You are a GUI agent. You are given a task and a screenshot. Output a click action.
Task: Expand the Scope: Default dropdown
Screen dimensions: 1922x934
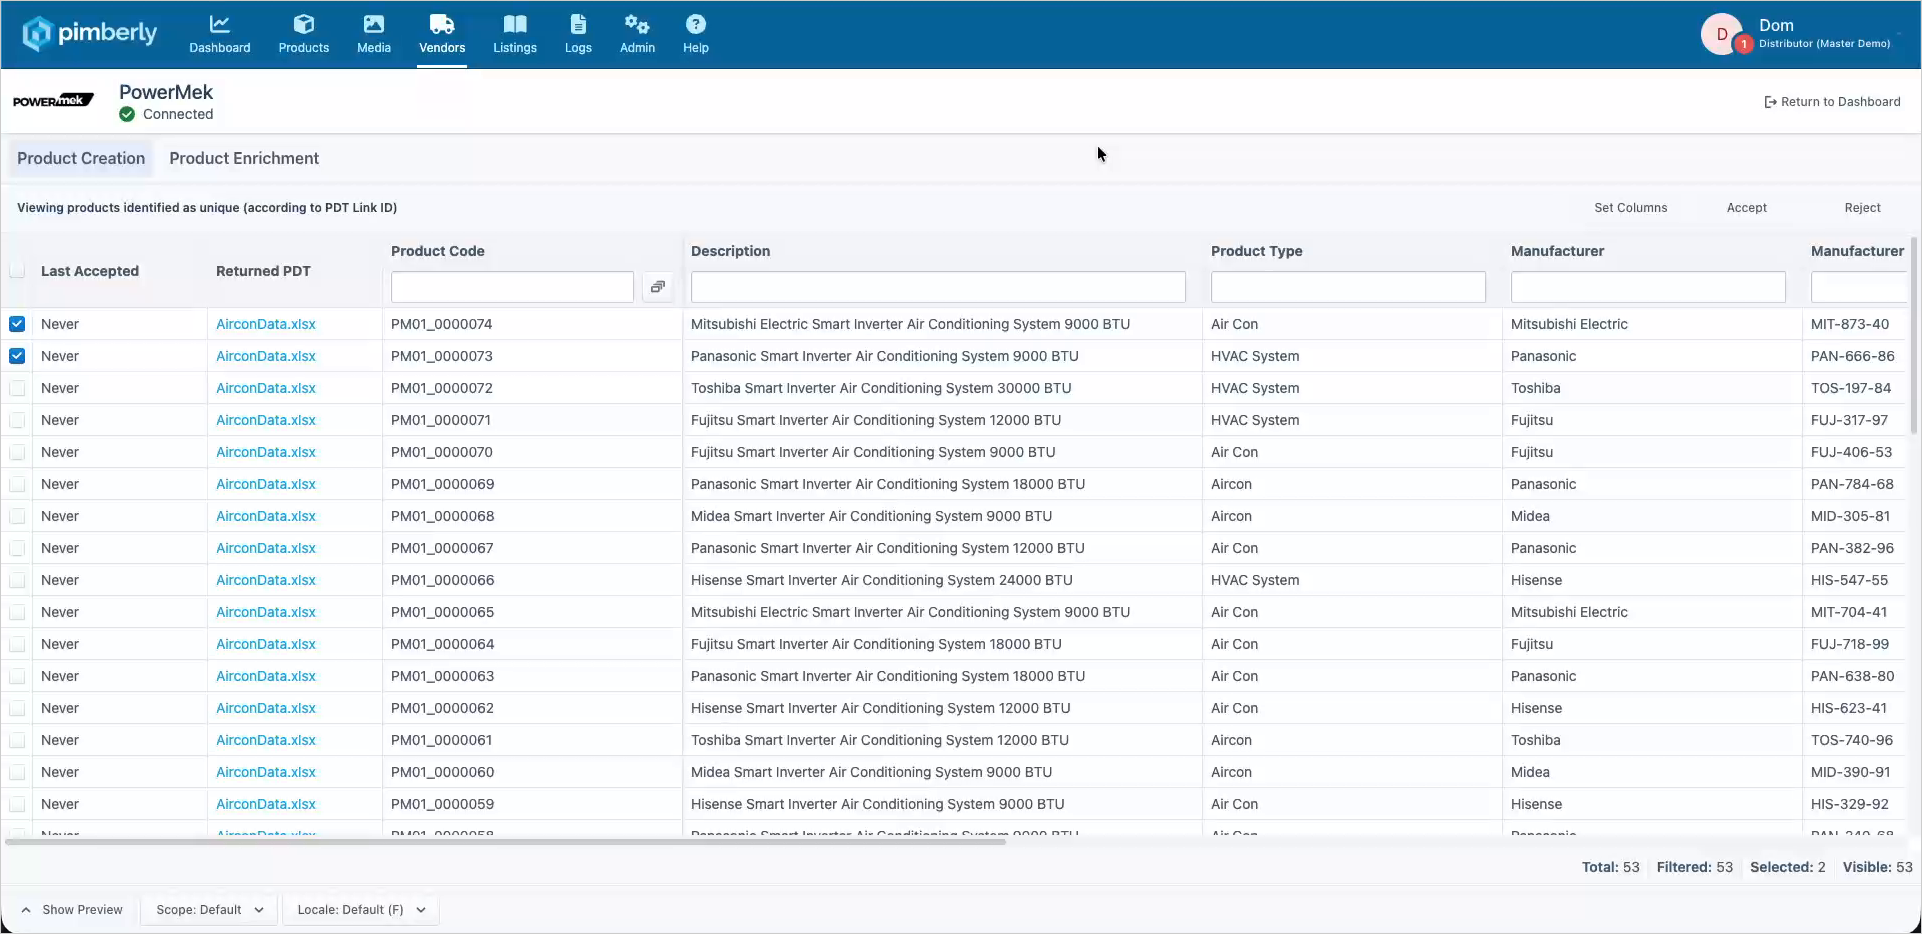(x=209, y=910)
